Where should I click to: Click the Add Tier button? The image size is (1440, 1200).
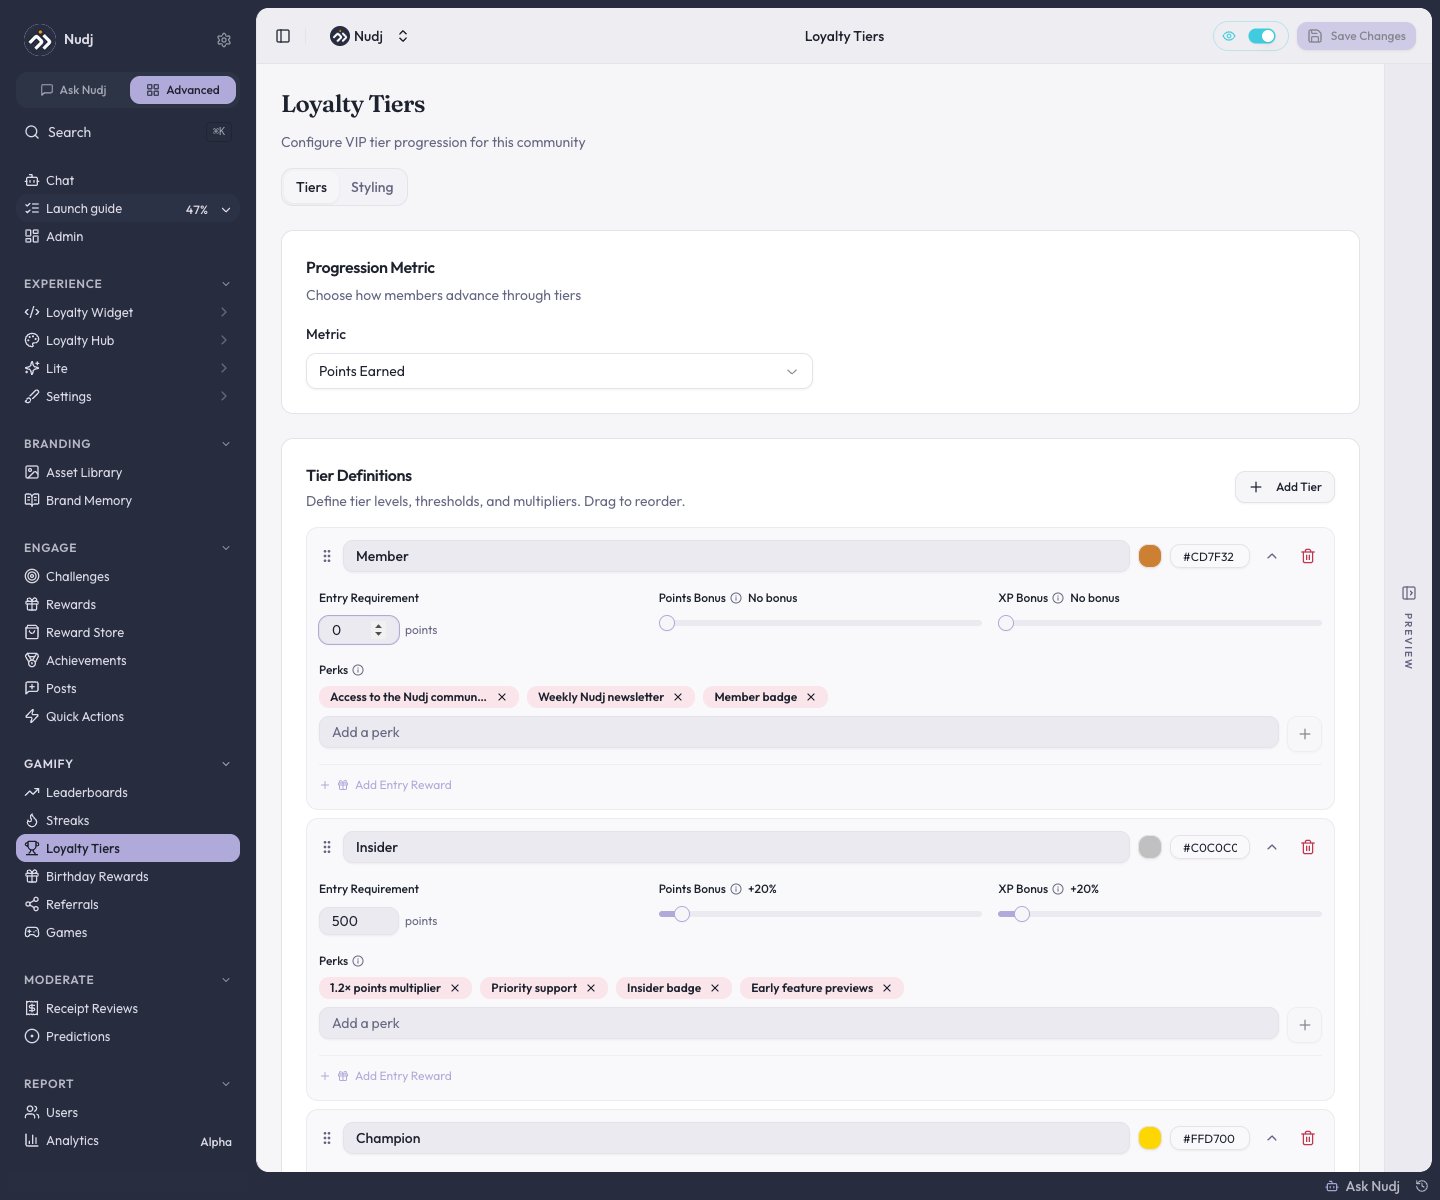click(x=1285, y=487)
